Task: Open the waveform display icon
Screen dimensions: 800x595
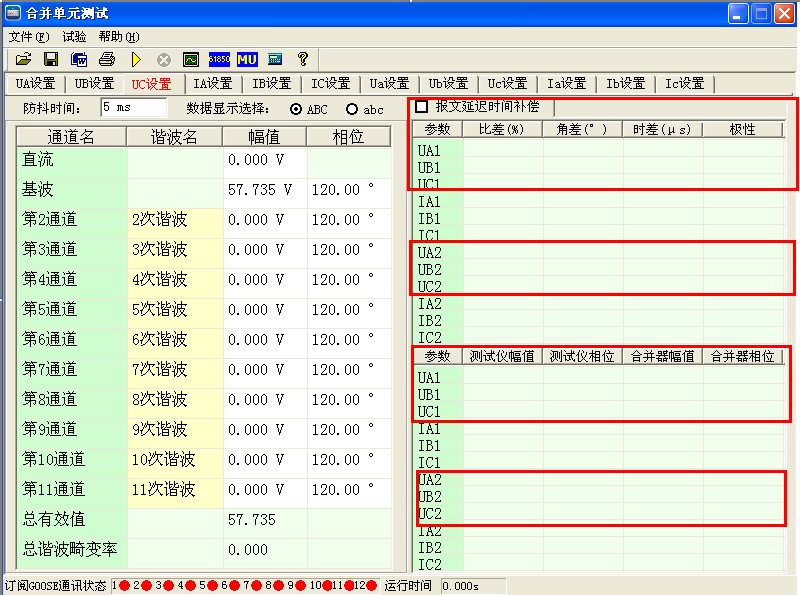Action: point(191,60)
